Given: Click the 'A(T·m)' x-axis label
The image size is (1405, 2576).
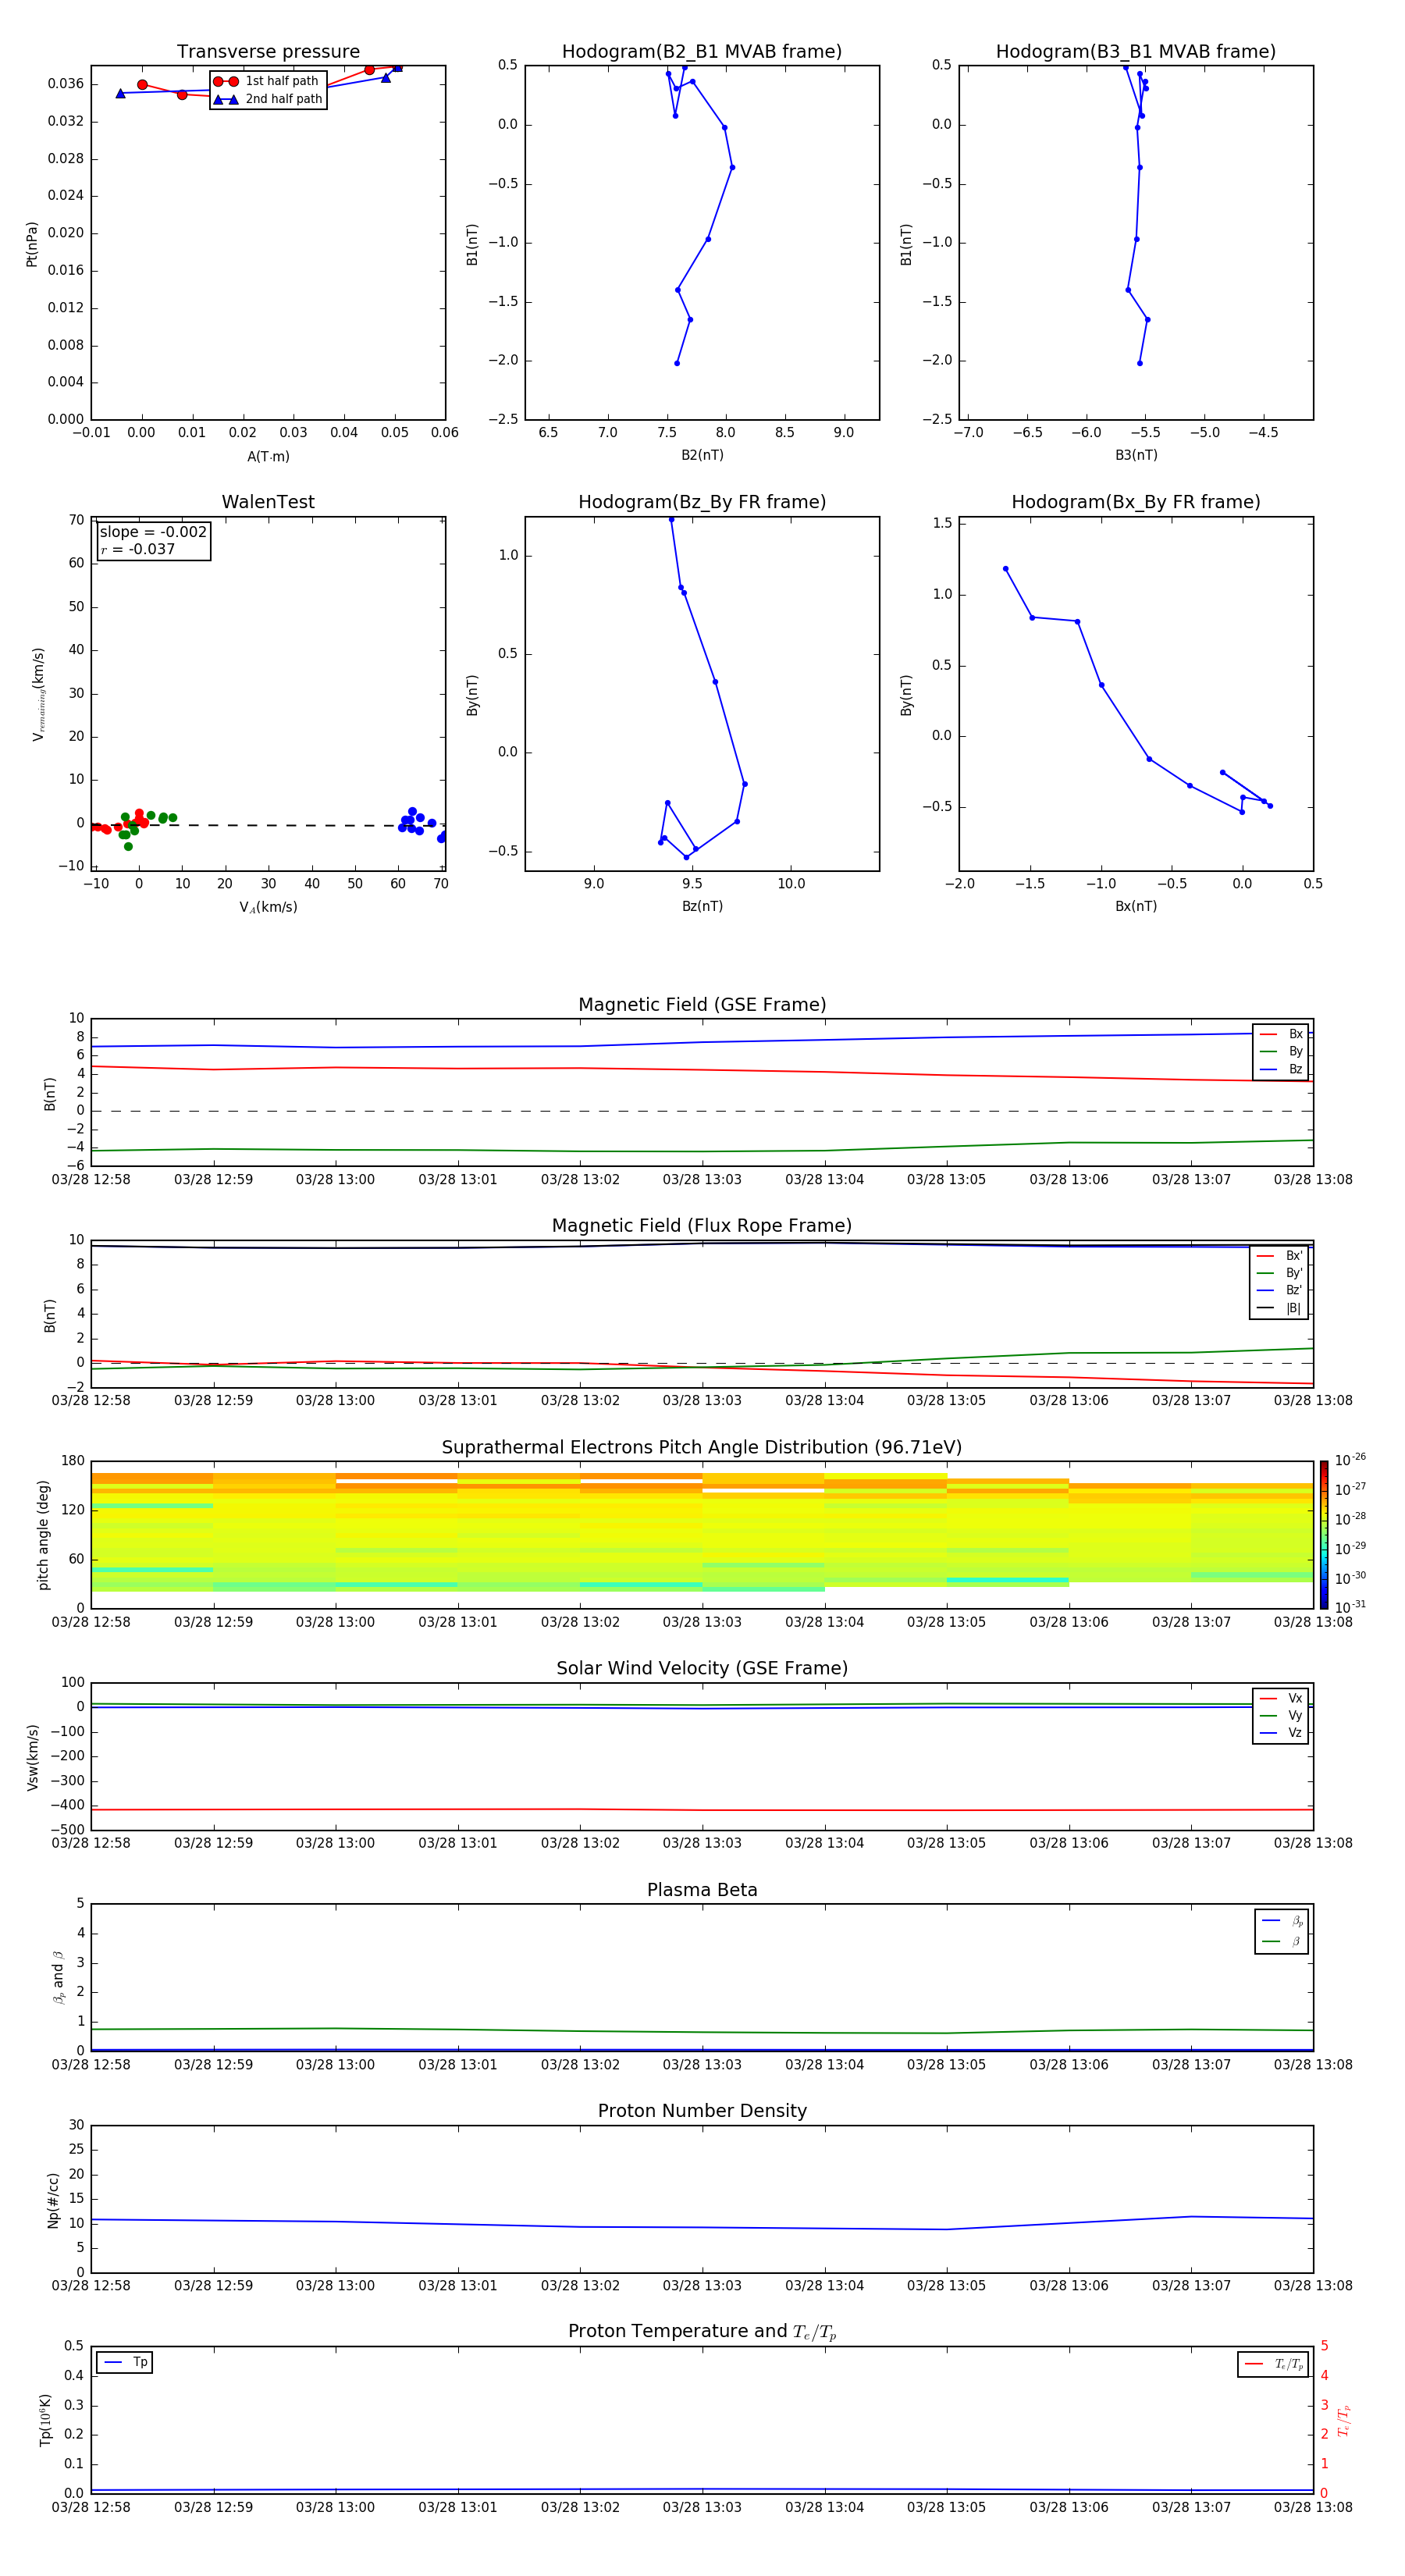Looking at the screenshot, I should click(268, 457).
